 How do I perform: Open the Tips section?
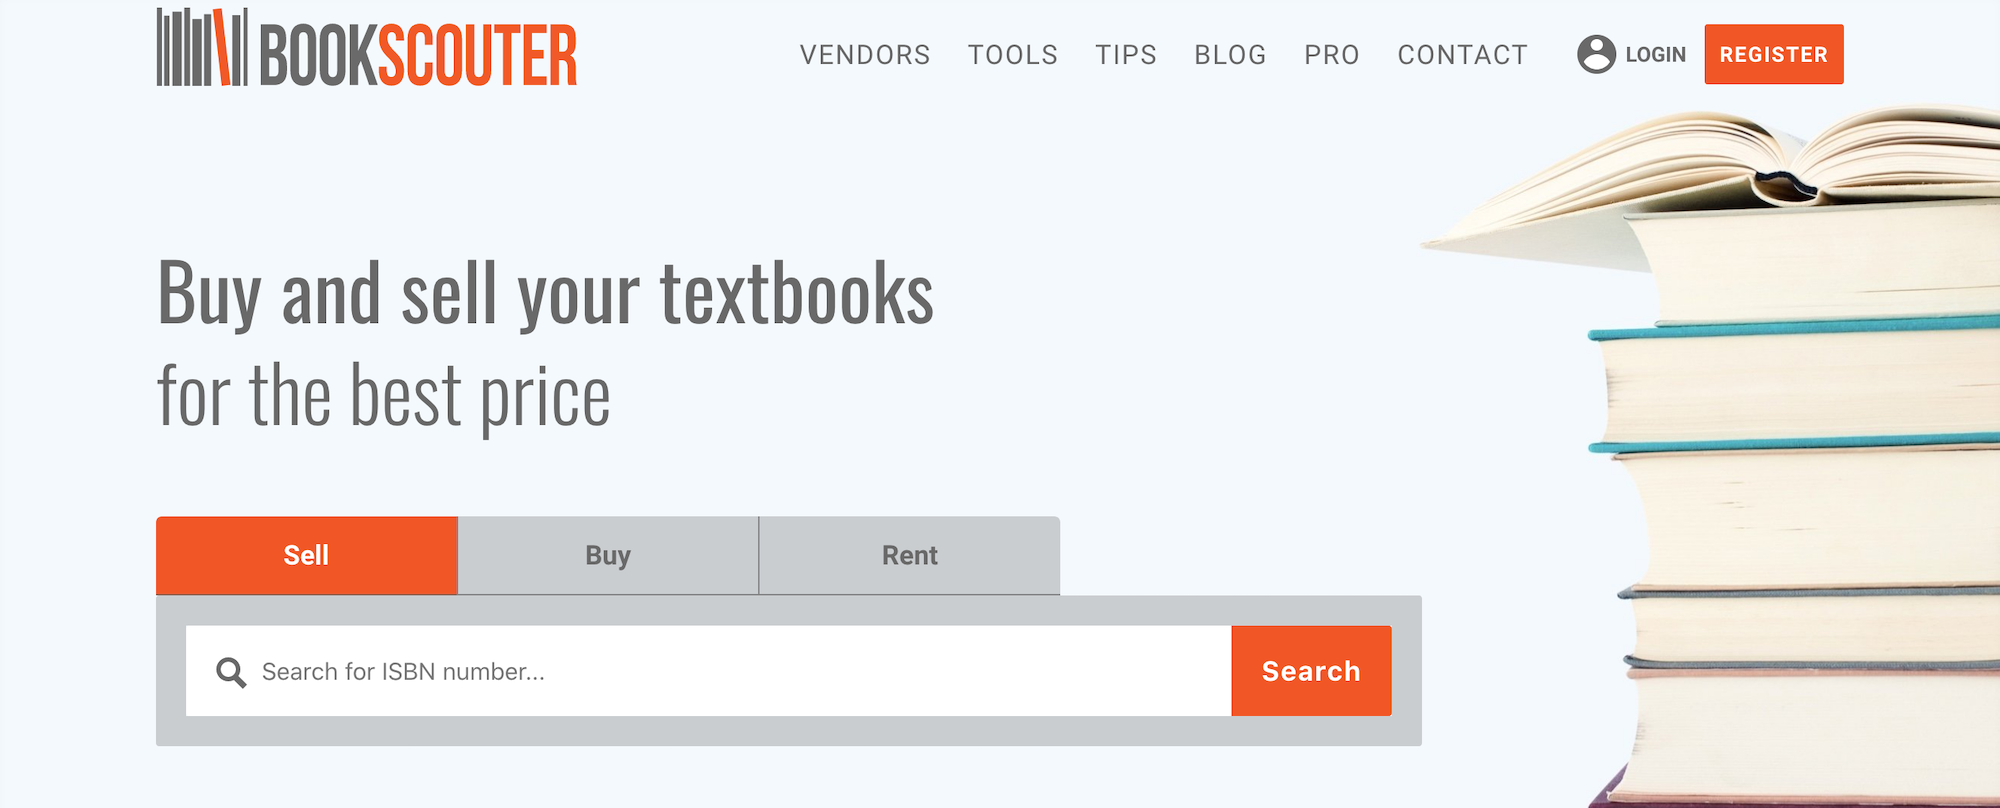[1125, 55]
